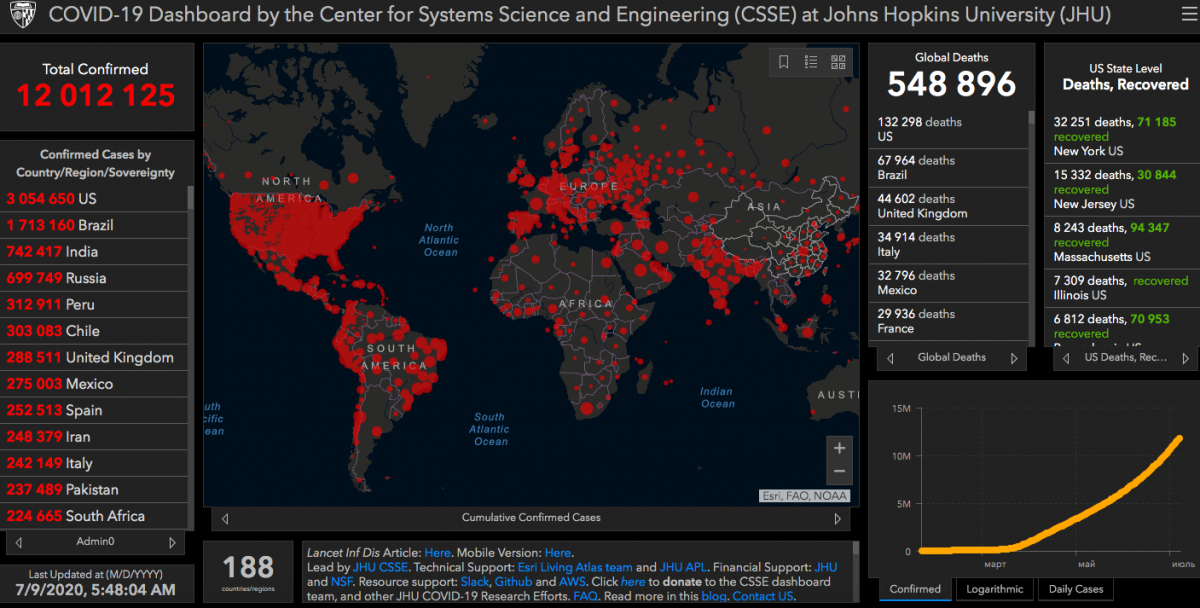Select the New York US state entry

point(1119,136)
